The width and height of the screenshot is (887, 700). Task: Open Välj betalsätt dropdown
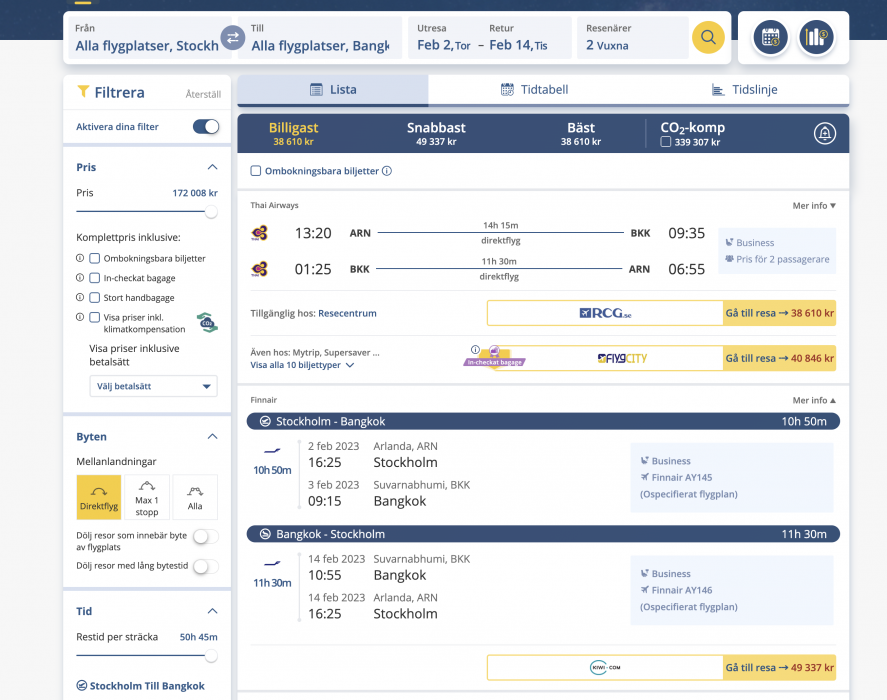click(x=153, y=386)
